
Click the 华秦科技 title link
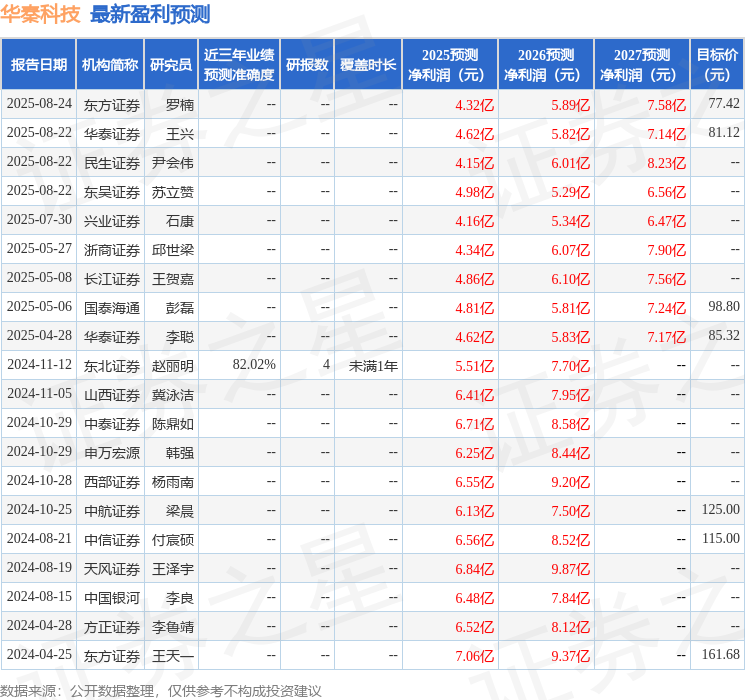(40, 14)
